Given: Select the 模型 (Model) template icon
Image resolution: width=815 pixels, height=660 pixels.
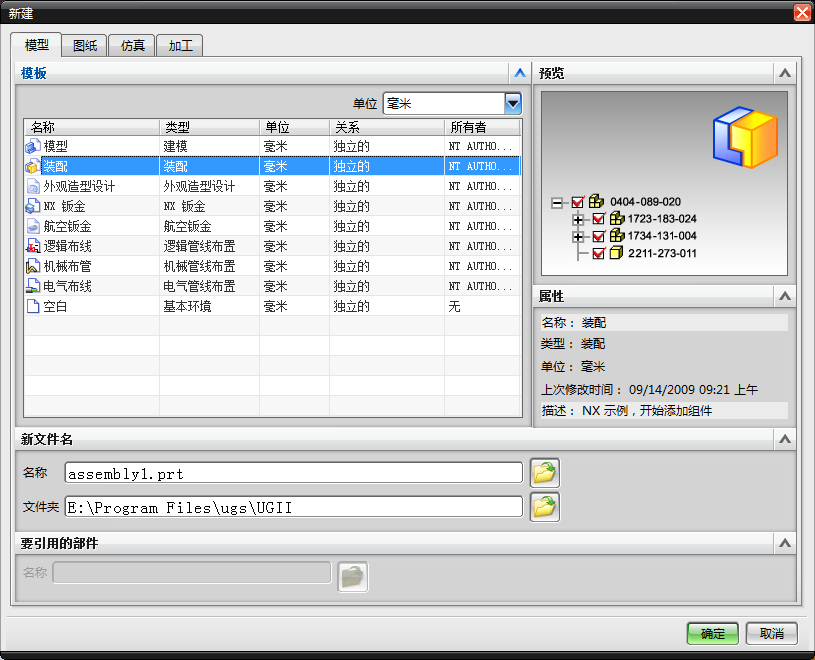Looking at the screenshot, I should click(x=32, y=147).
